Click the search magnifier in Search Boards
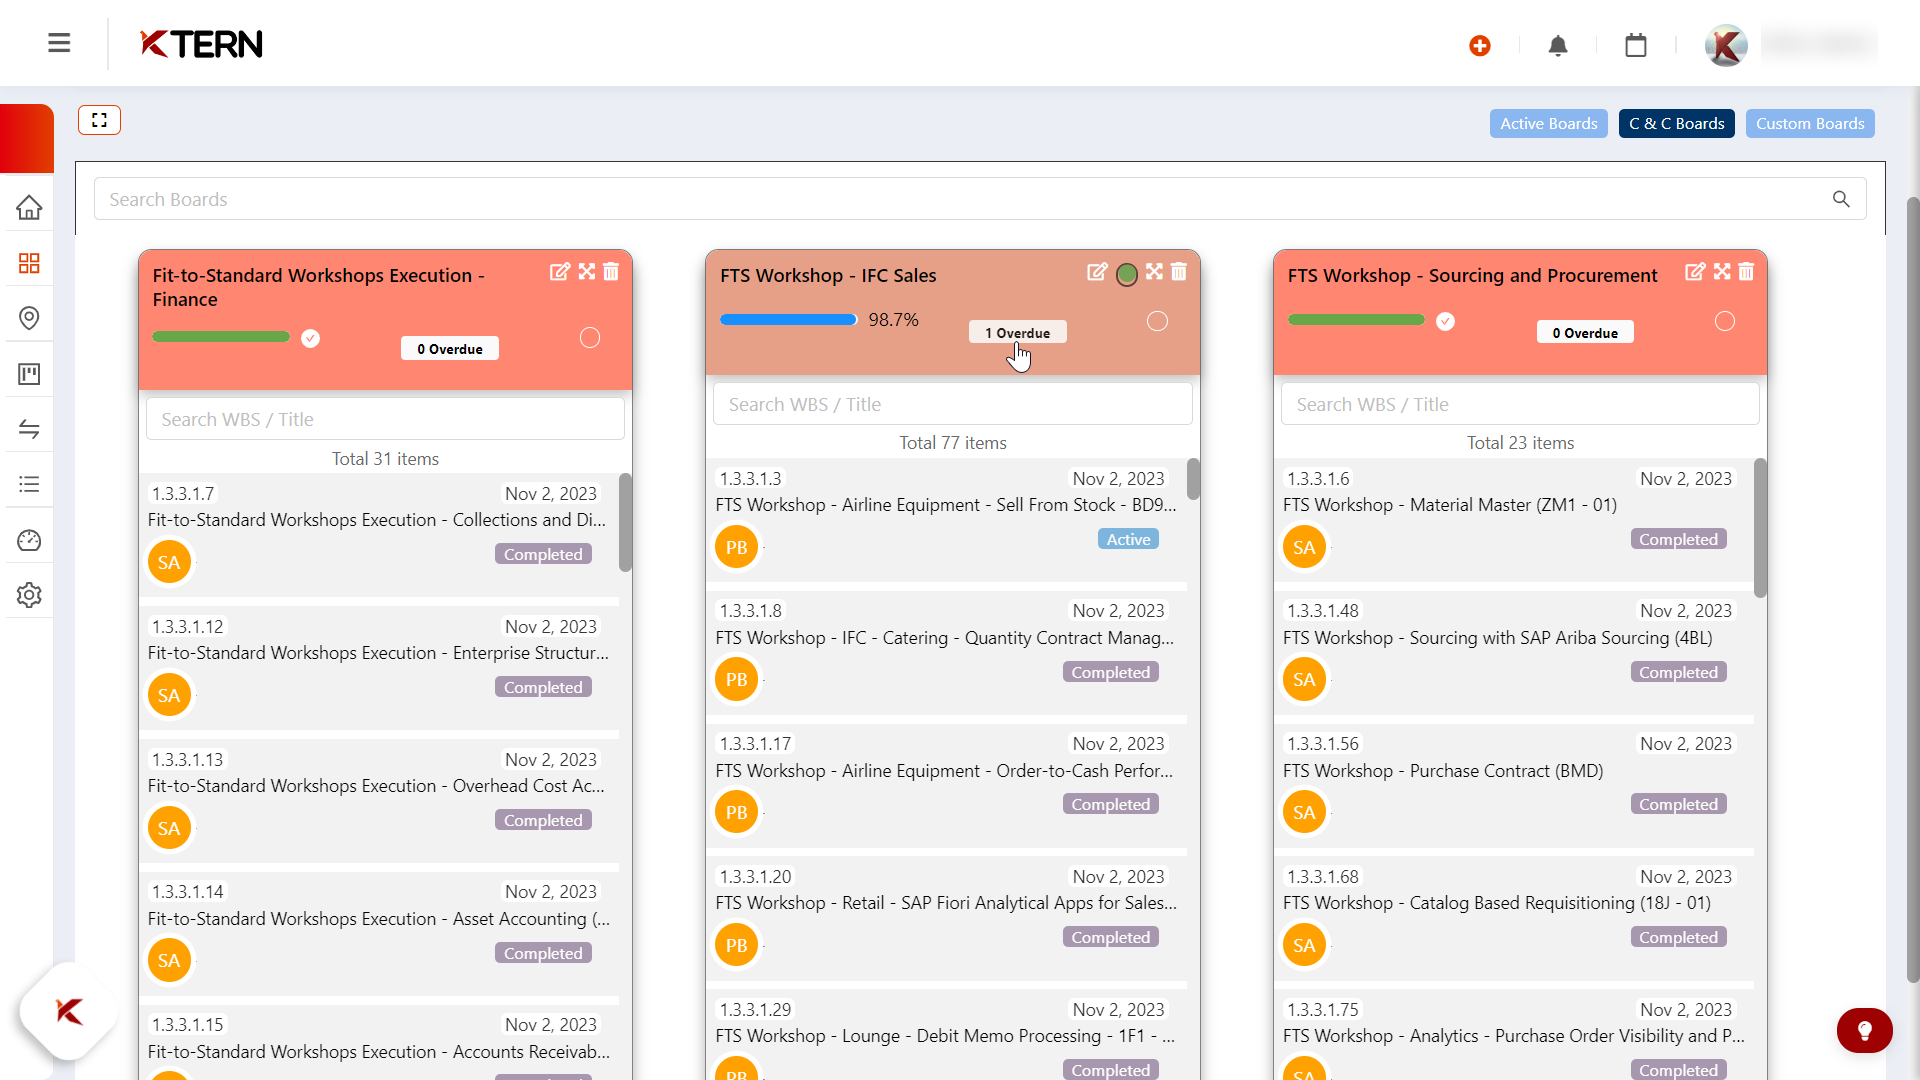1920x1080 pixels. point(1841,199)
